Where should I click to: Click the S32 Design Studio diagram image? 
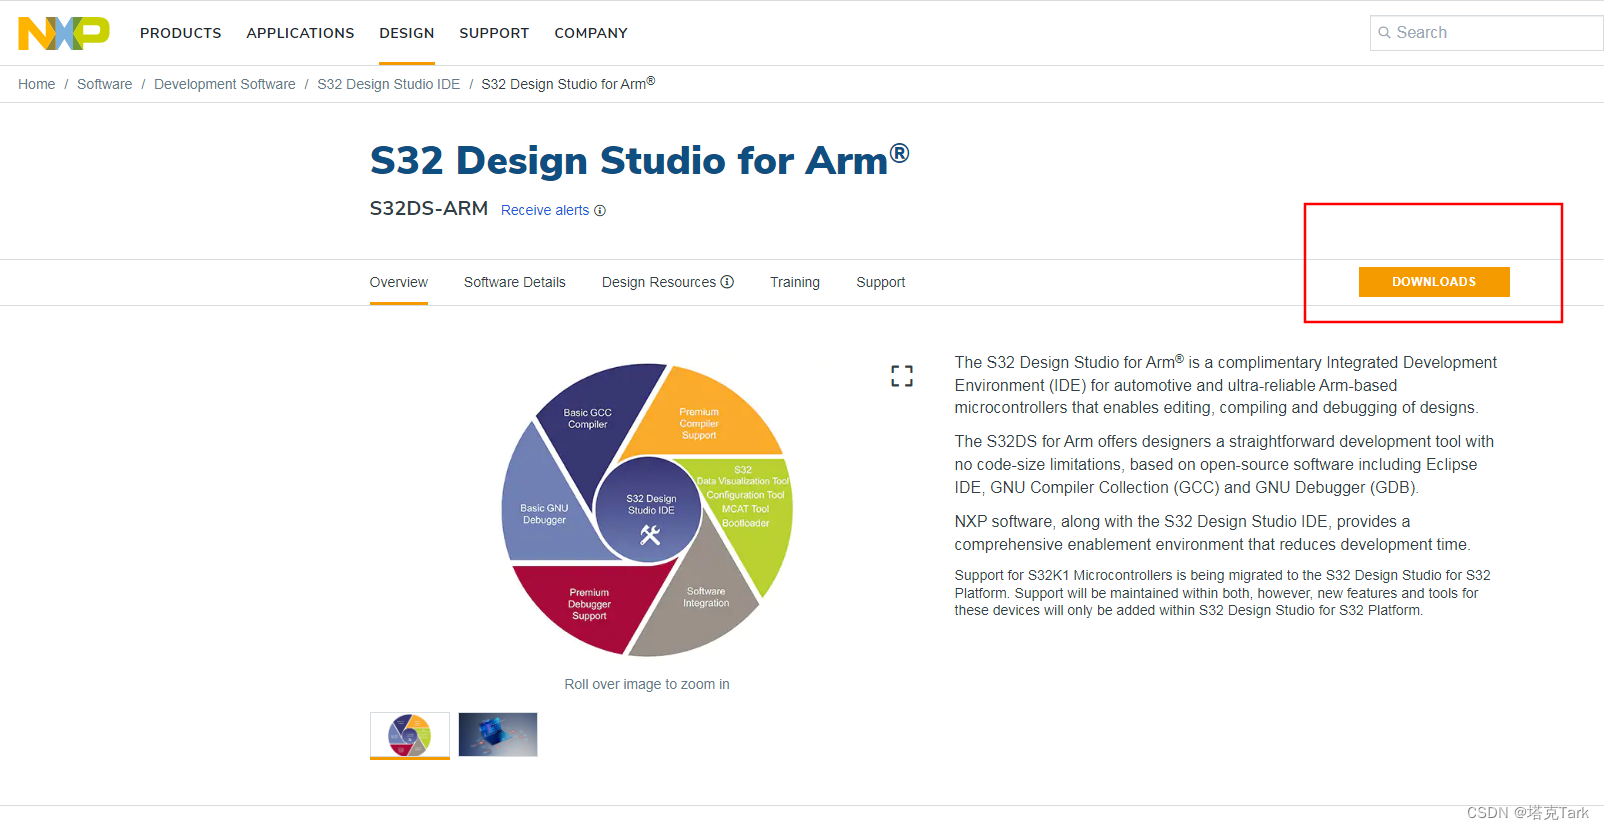click(647, 510)
